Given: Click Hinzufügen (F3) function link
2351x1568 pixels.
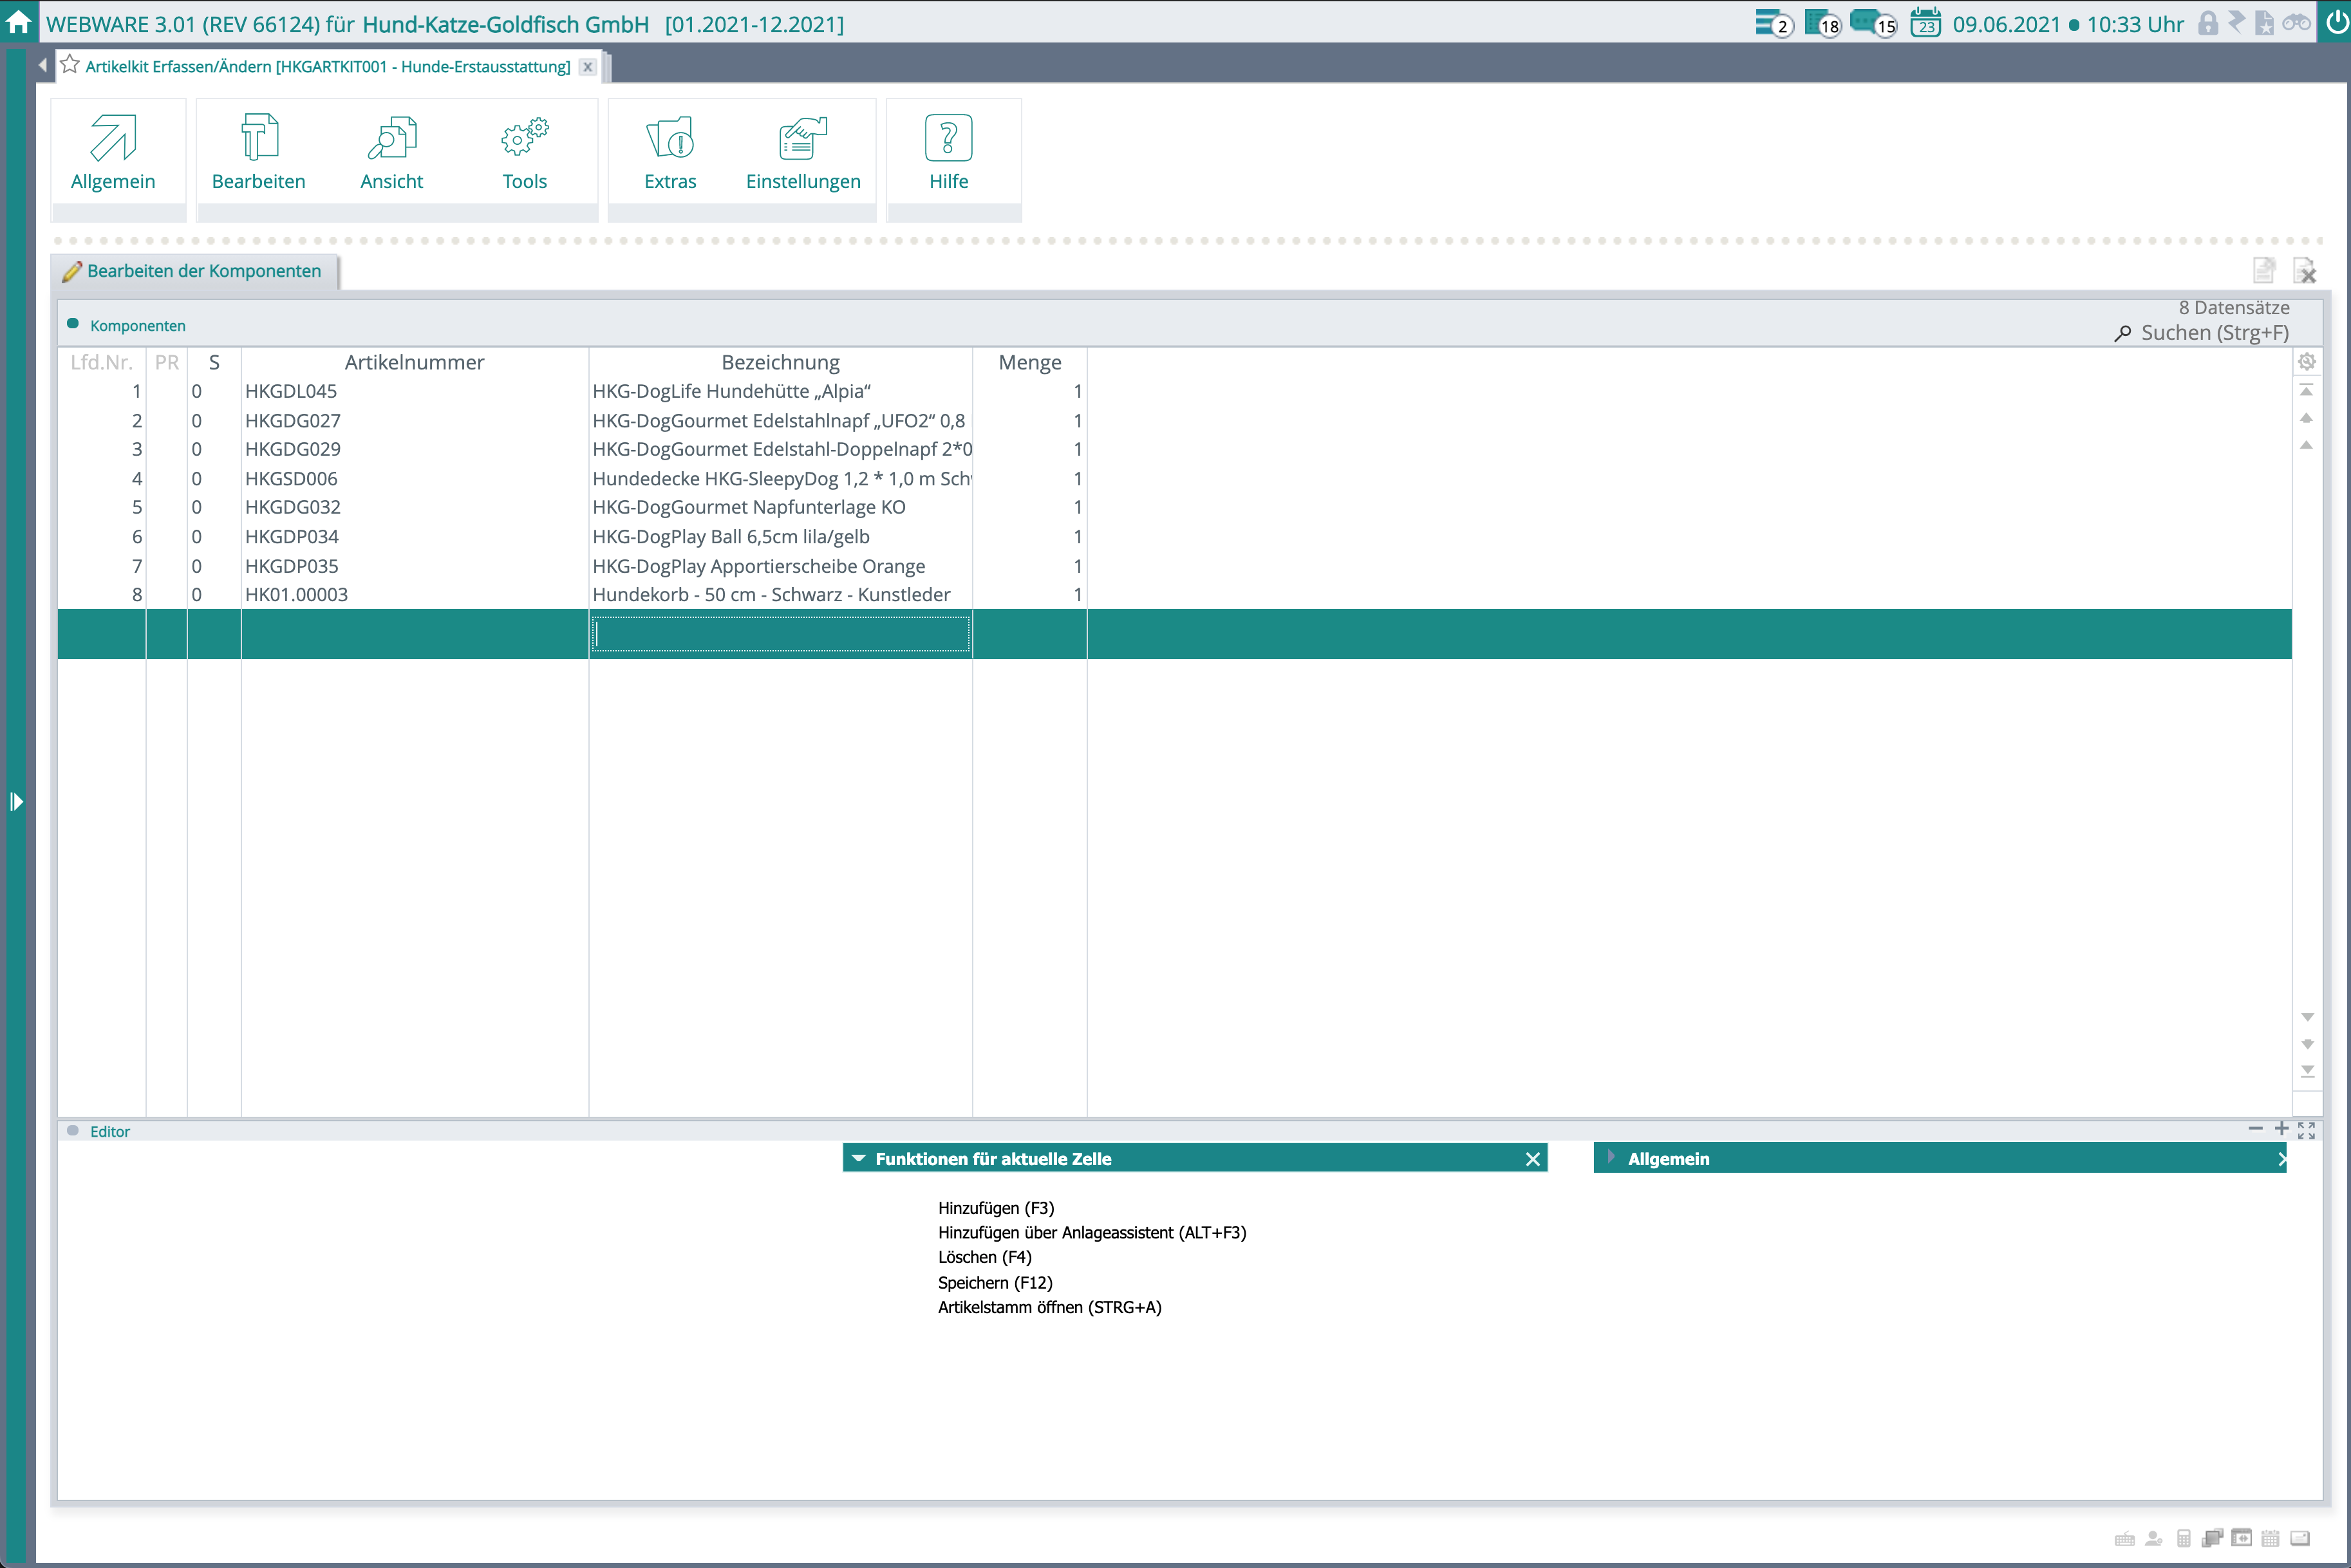Looking at the screenshot, I should pos(995,1208).
